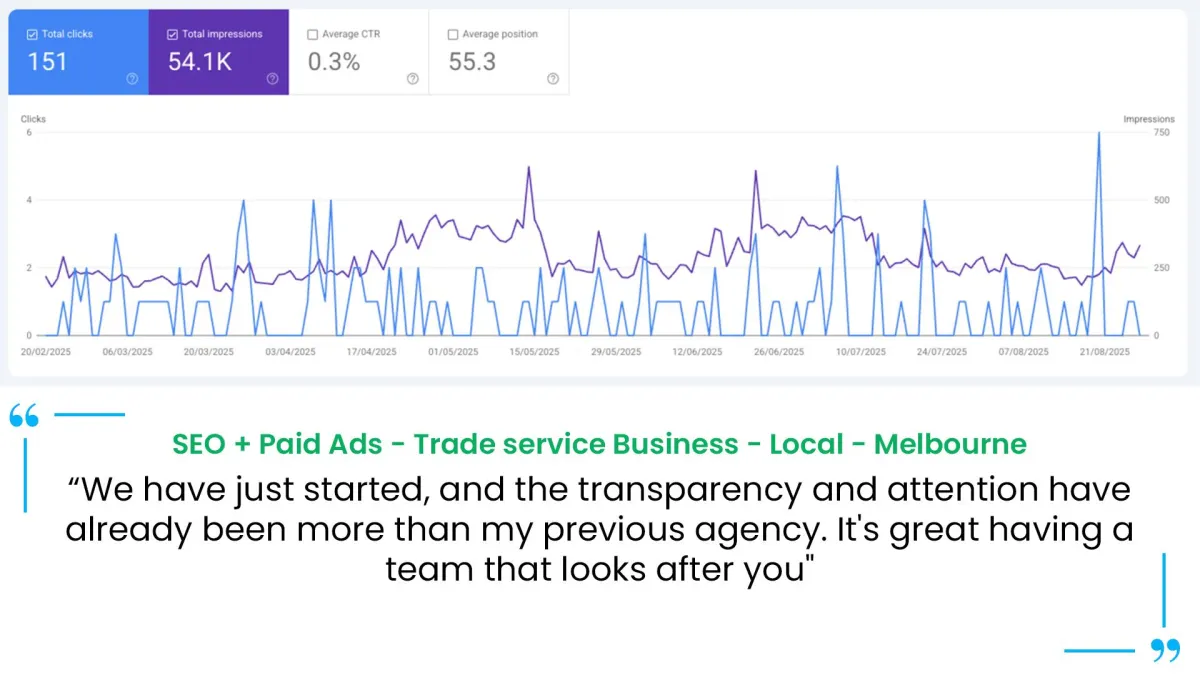
Task: Click the Clicks axis label
Action: 33,119
